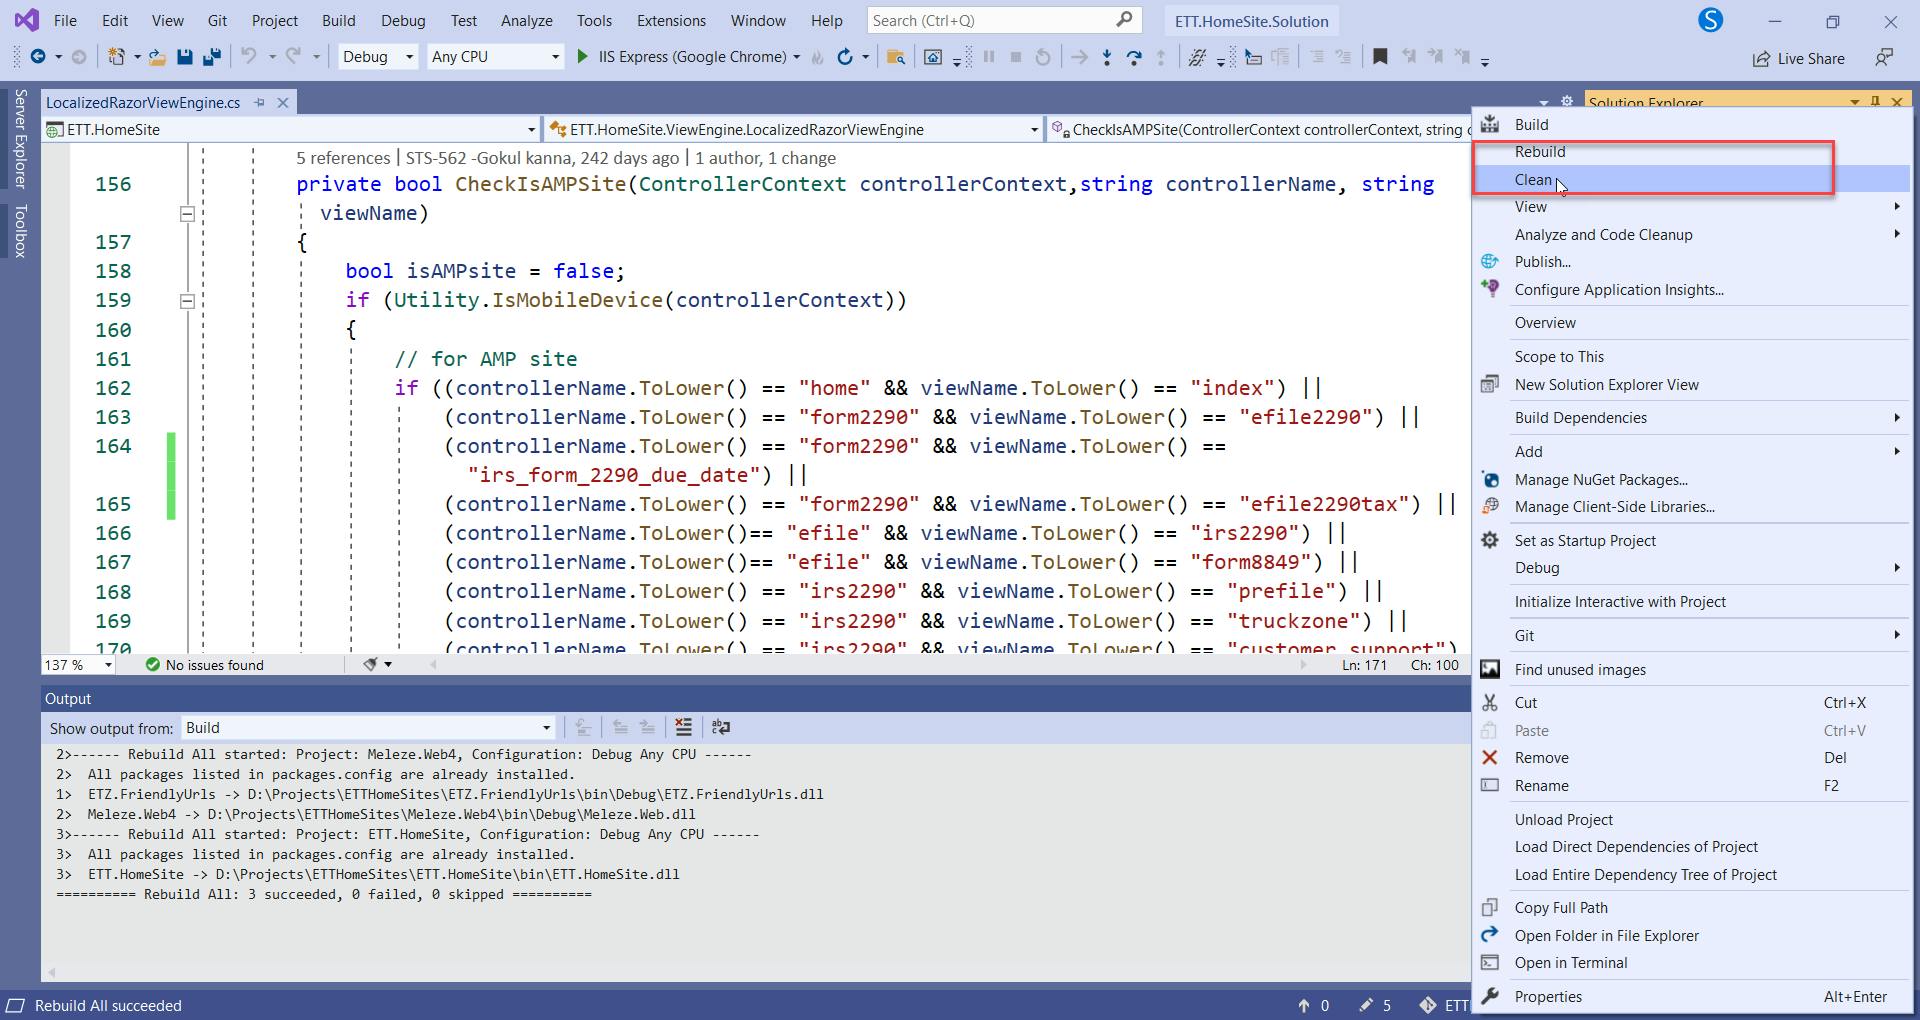Open the Extensions menu
This screenshot has height=1020, width=1920.
click(x=671, y=20)
